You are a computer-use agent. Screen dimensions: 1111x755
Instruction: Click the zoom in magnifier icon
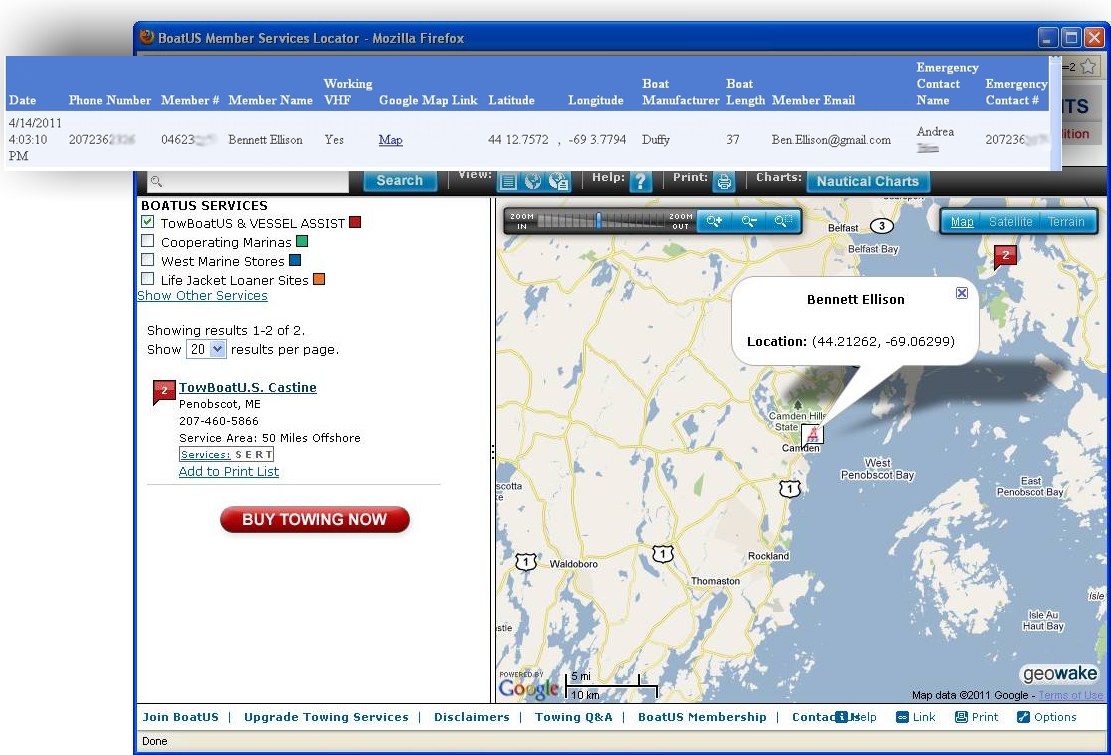[714, 222]
